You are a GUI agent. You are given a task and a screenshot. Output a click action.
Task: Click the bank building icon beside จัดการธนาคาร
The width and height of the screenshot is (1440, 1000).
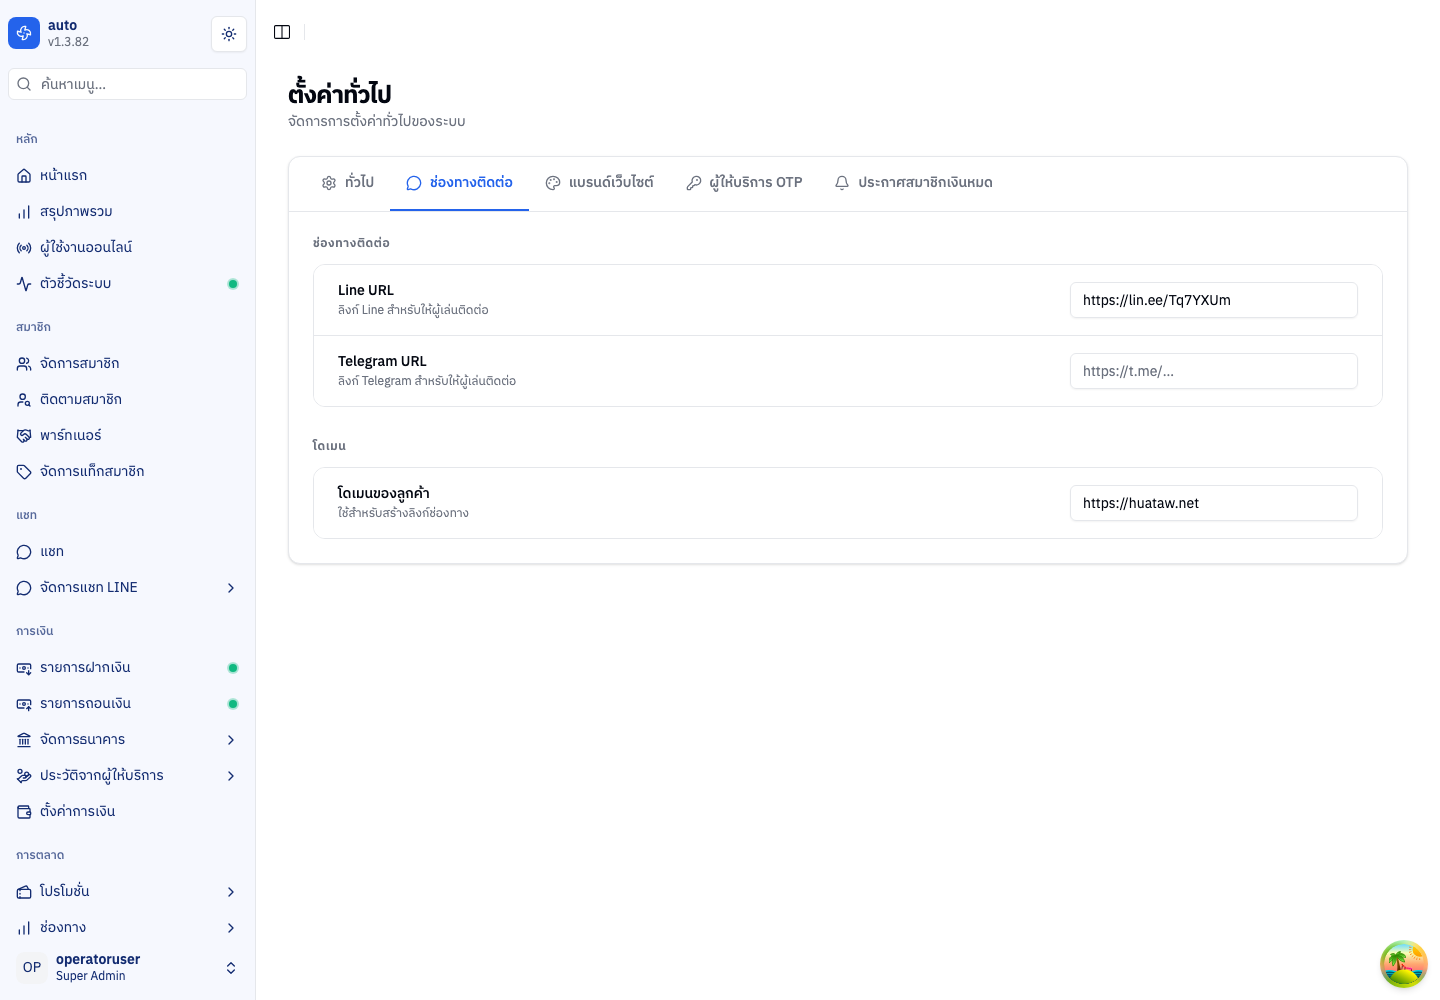[x=24, y=740]
